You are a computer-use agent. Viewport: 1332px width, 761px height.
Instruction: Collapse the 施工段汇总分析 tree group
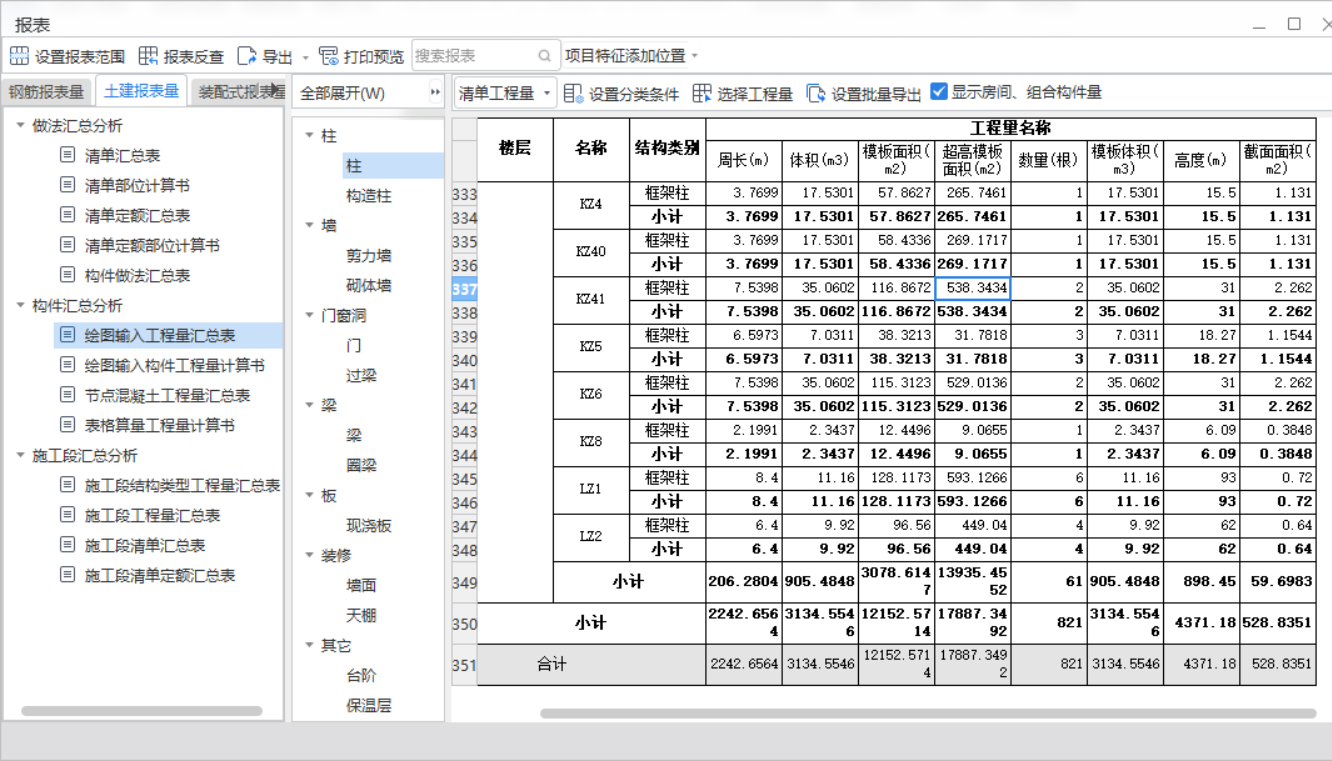pos(20,455)
